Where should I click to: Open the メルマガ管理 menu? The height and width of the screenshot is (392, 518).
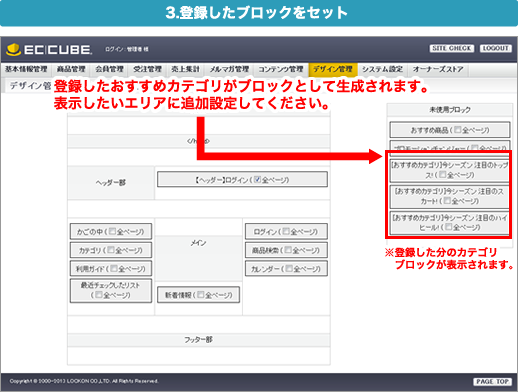[229, 69]
